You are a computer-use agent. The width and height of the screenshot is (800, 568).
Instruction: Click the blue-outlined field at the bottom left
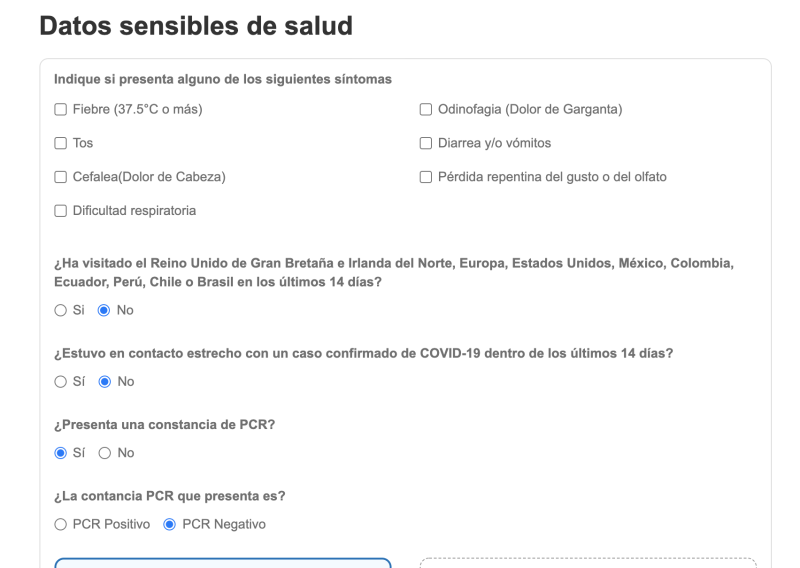coord(222,563)
